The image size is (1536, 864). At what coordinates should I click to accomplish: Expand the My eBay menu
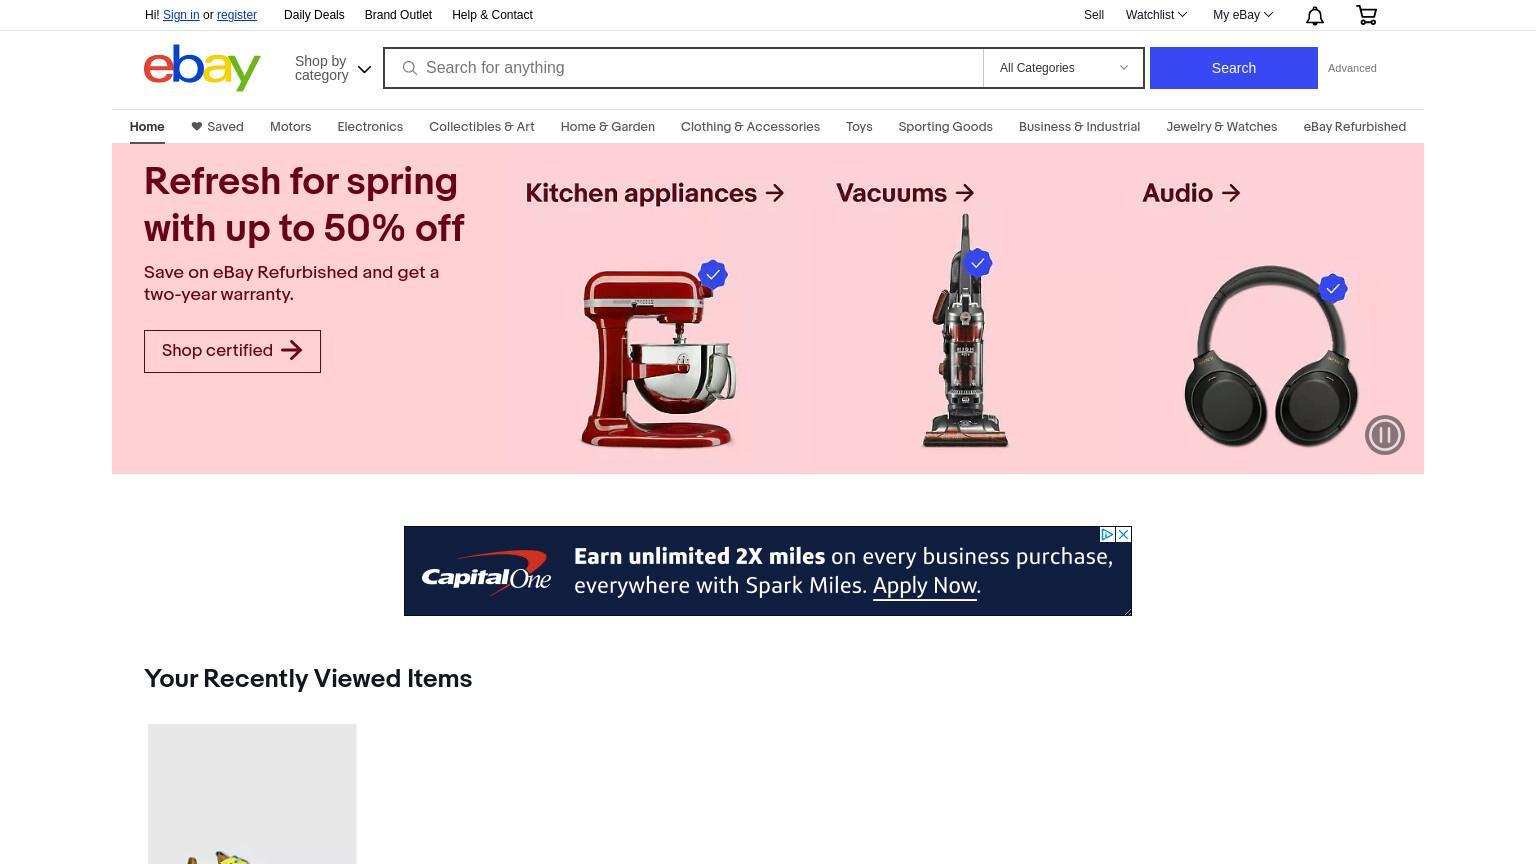[x=1243, y=15]
